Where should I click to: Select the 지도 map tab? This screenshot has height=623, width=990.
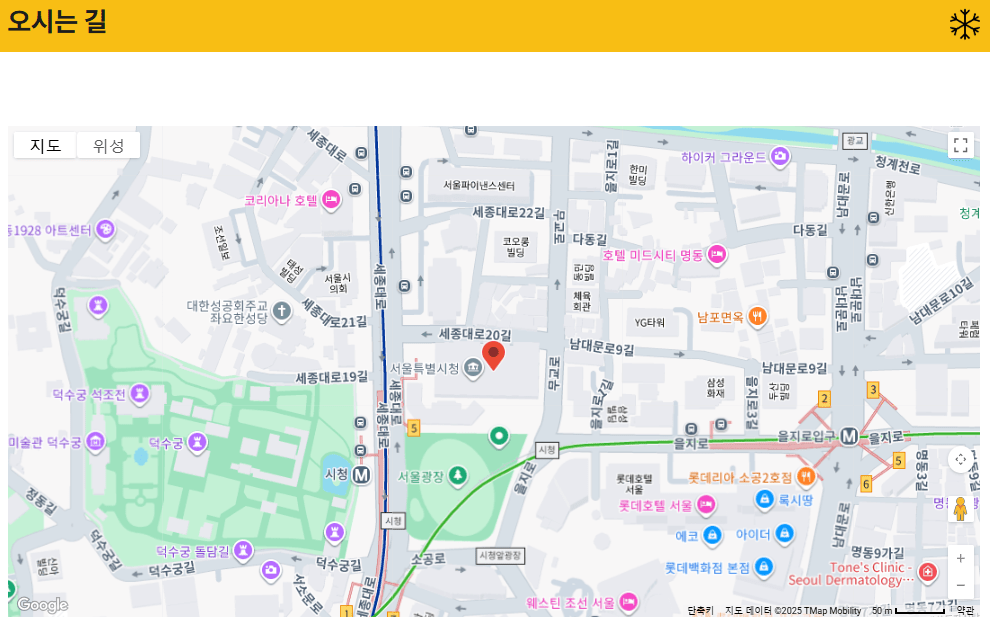44,145
